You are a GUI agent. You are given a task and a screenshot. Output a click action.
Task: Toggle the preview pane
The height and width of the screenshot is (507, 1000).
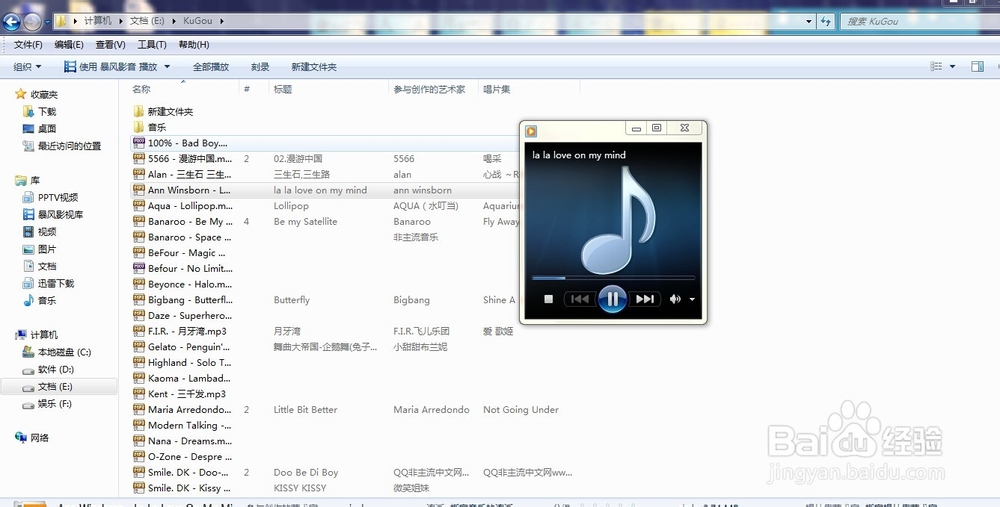click(977, 66)
